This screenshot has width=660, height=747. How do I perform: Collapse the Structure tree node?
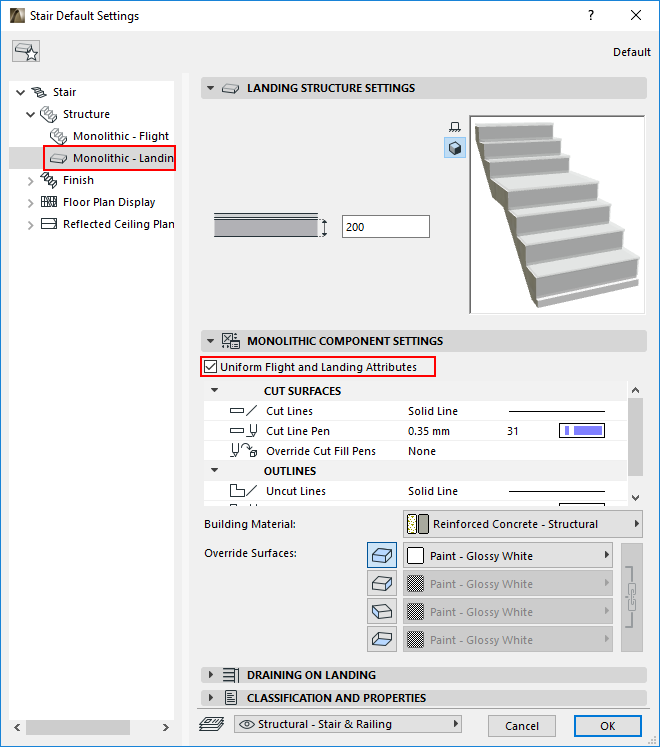tap(30, 114)
